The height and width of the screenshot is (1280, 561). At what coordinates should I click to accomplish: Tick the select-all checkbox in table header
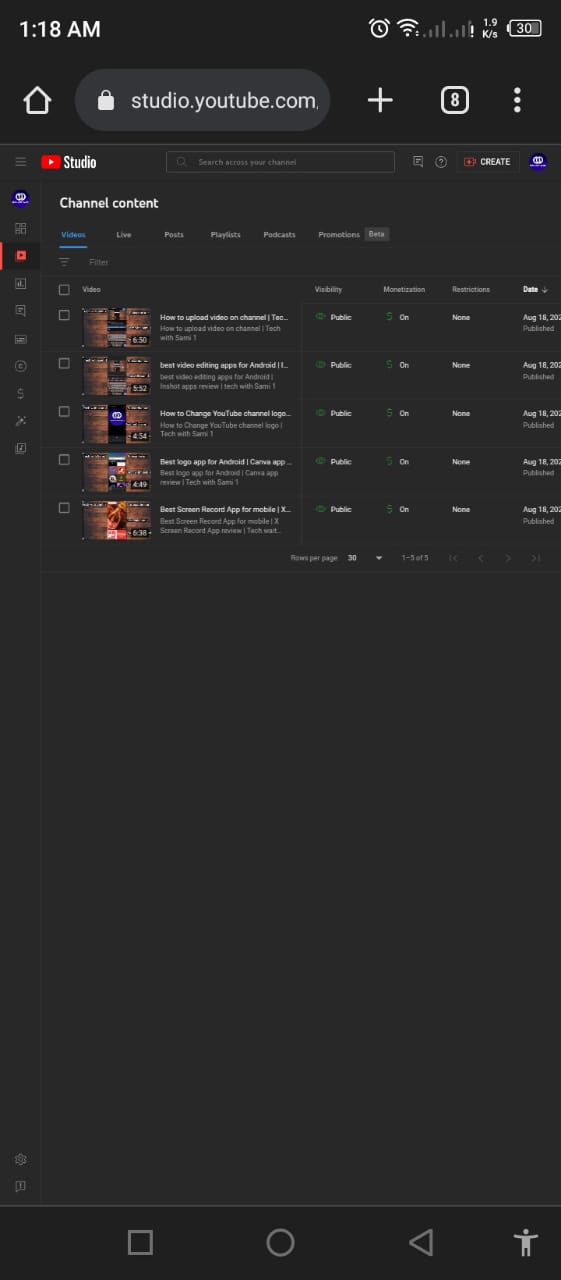click(x=64, y=290)
